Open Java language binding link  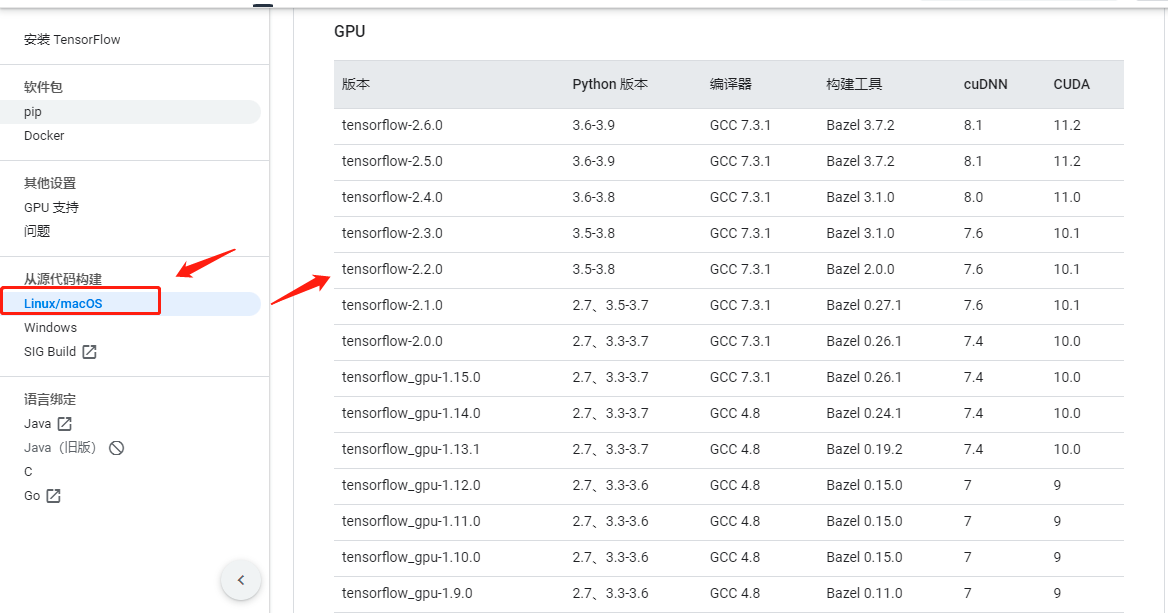(x=37, y=424)
